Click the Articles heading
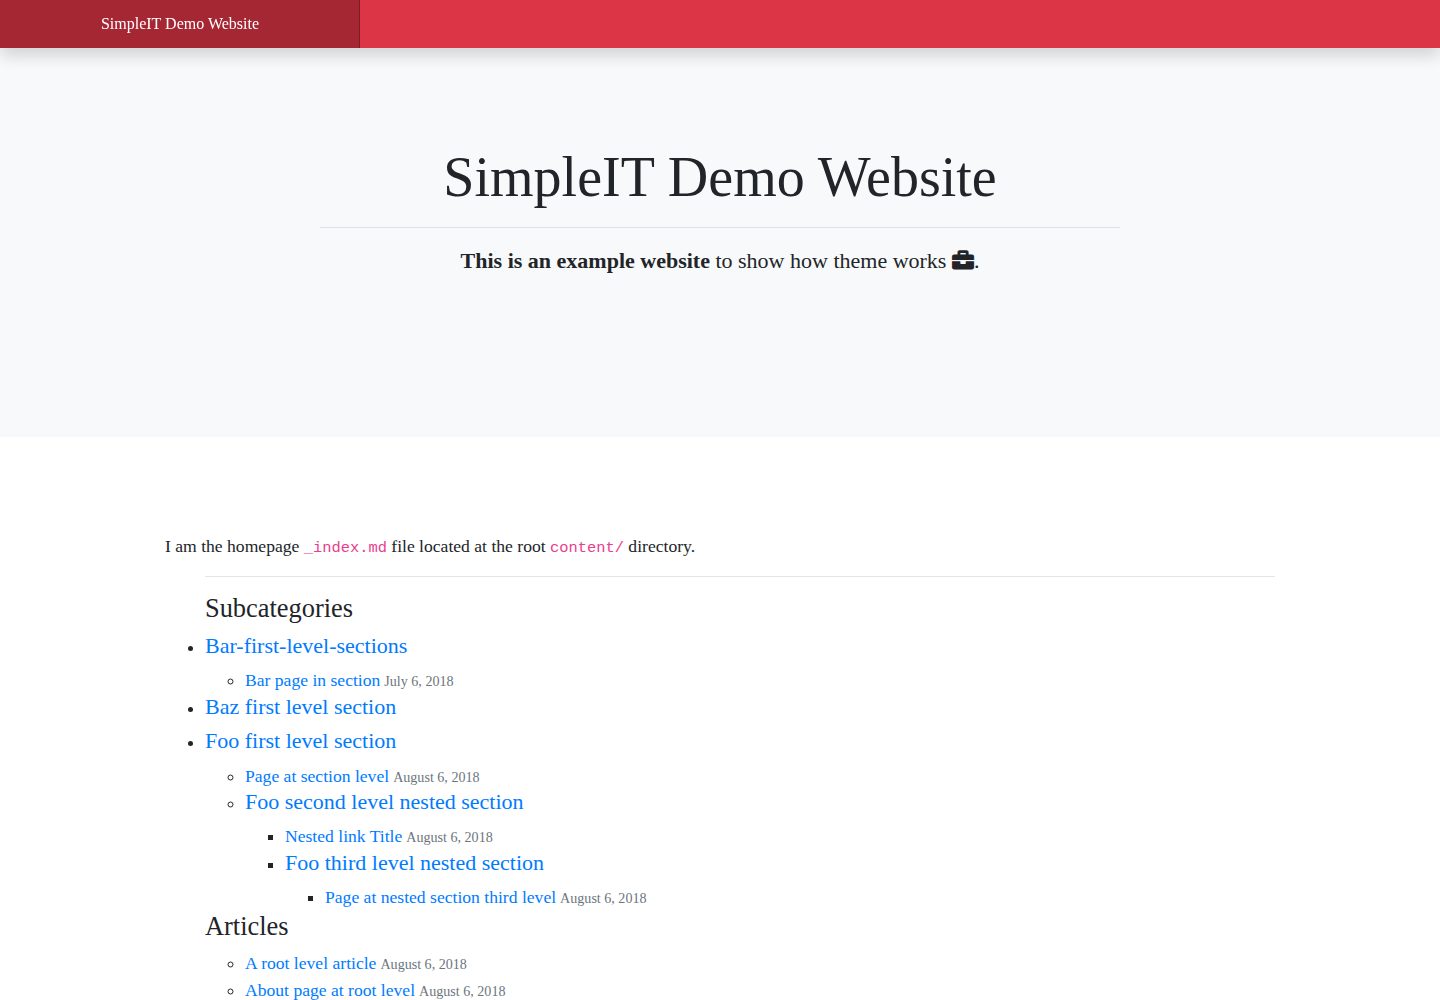 tap(247, 926)
